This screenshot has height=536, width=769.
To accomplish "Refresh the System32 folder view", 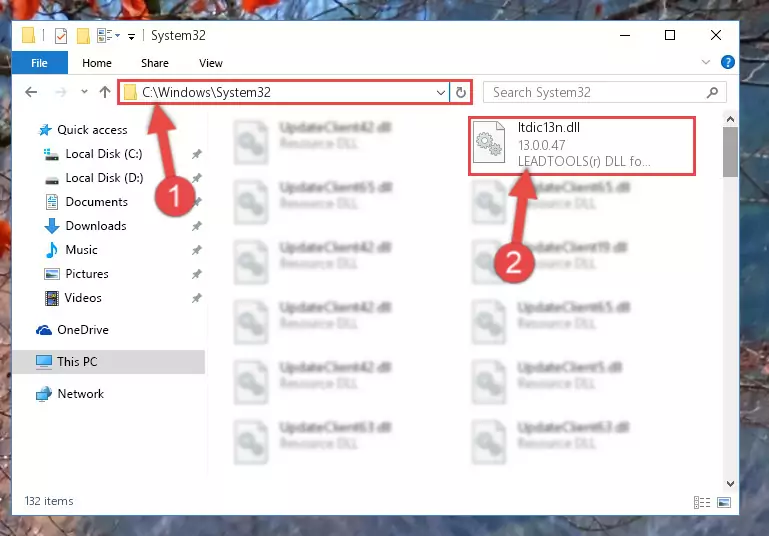I will 461,92.
